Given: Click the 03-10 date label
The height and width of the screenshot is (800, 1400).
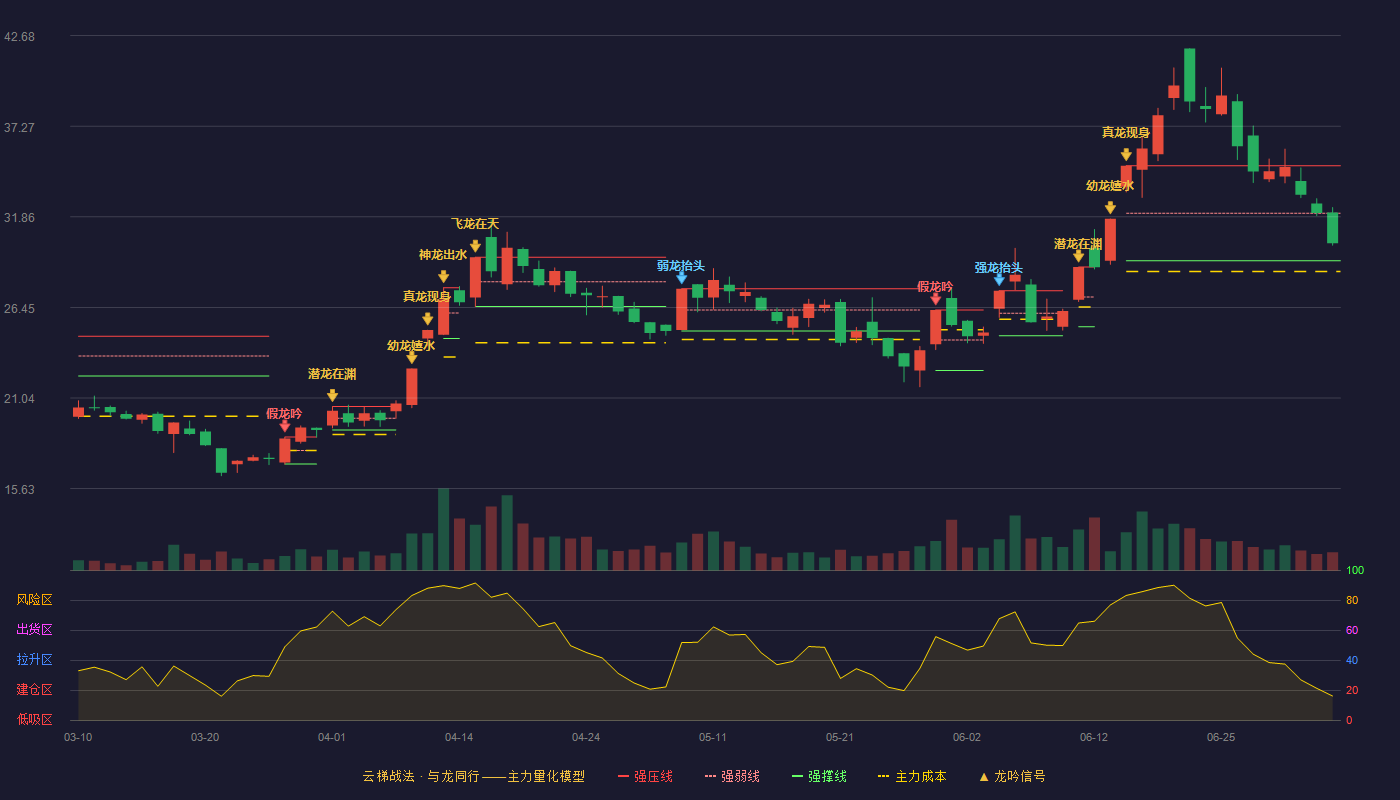Looking at the screenshot, I should 78,737.
